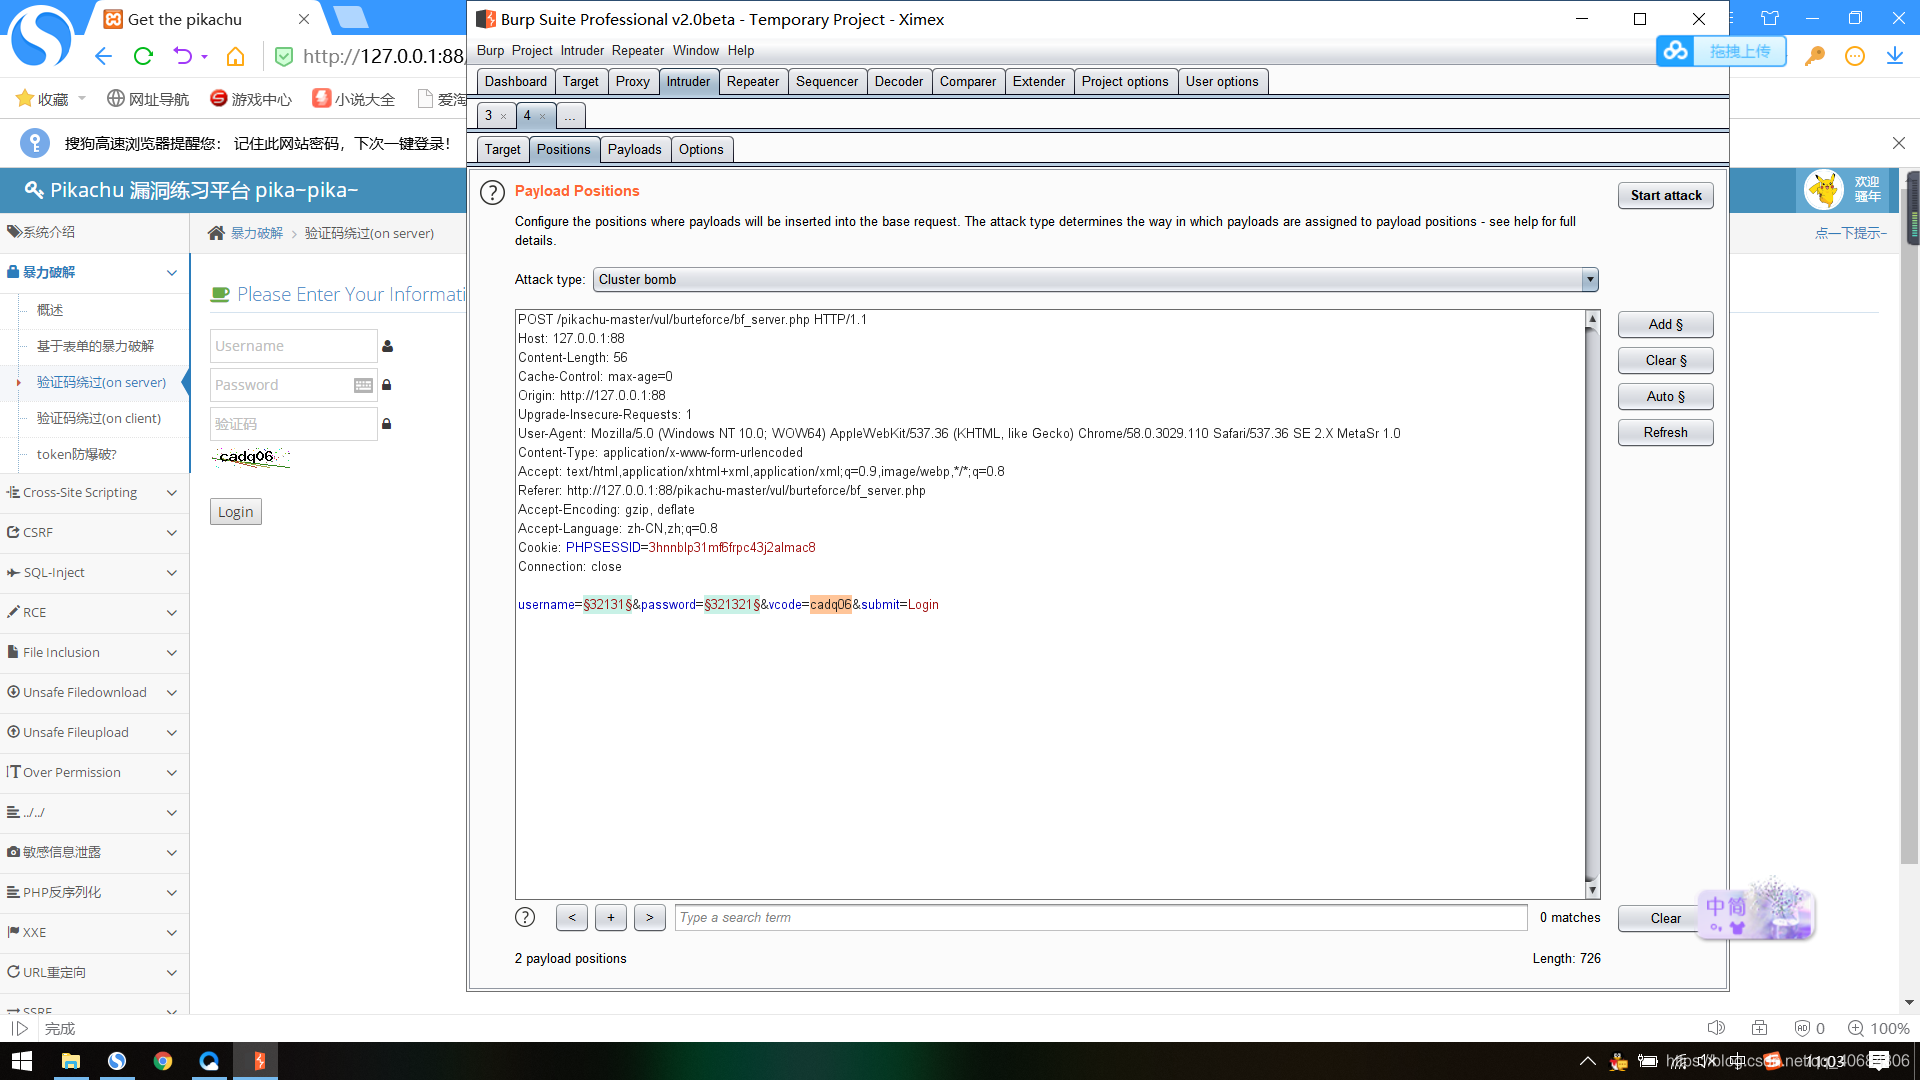Viewport: 1920px width, 1080px height.
Task: Close Intruder tab 4
Action: [x=542, y=116]
